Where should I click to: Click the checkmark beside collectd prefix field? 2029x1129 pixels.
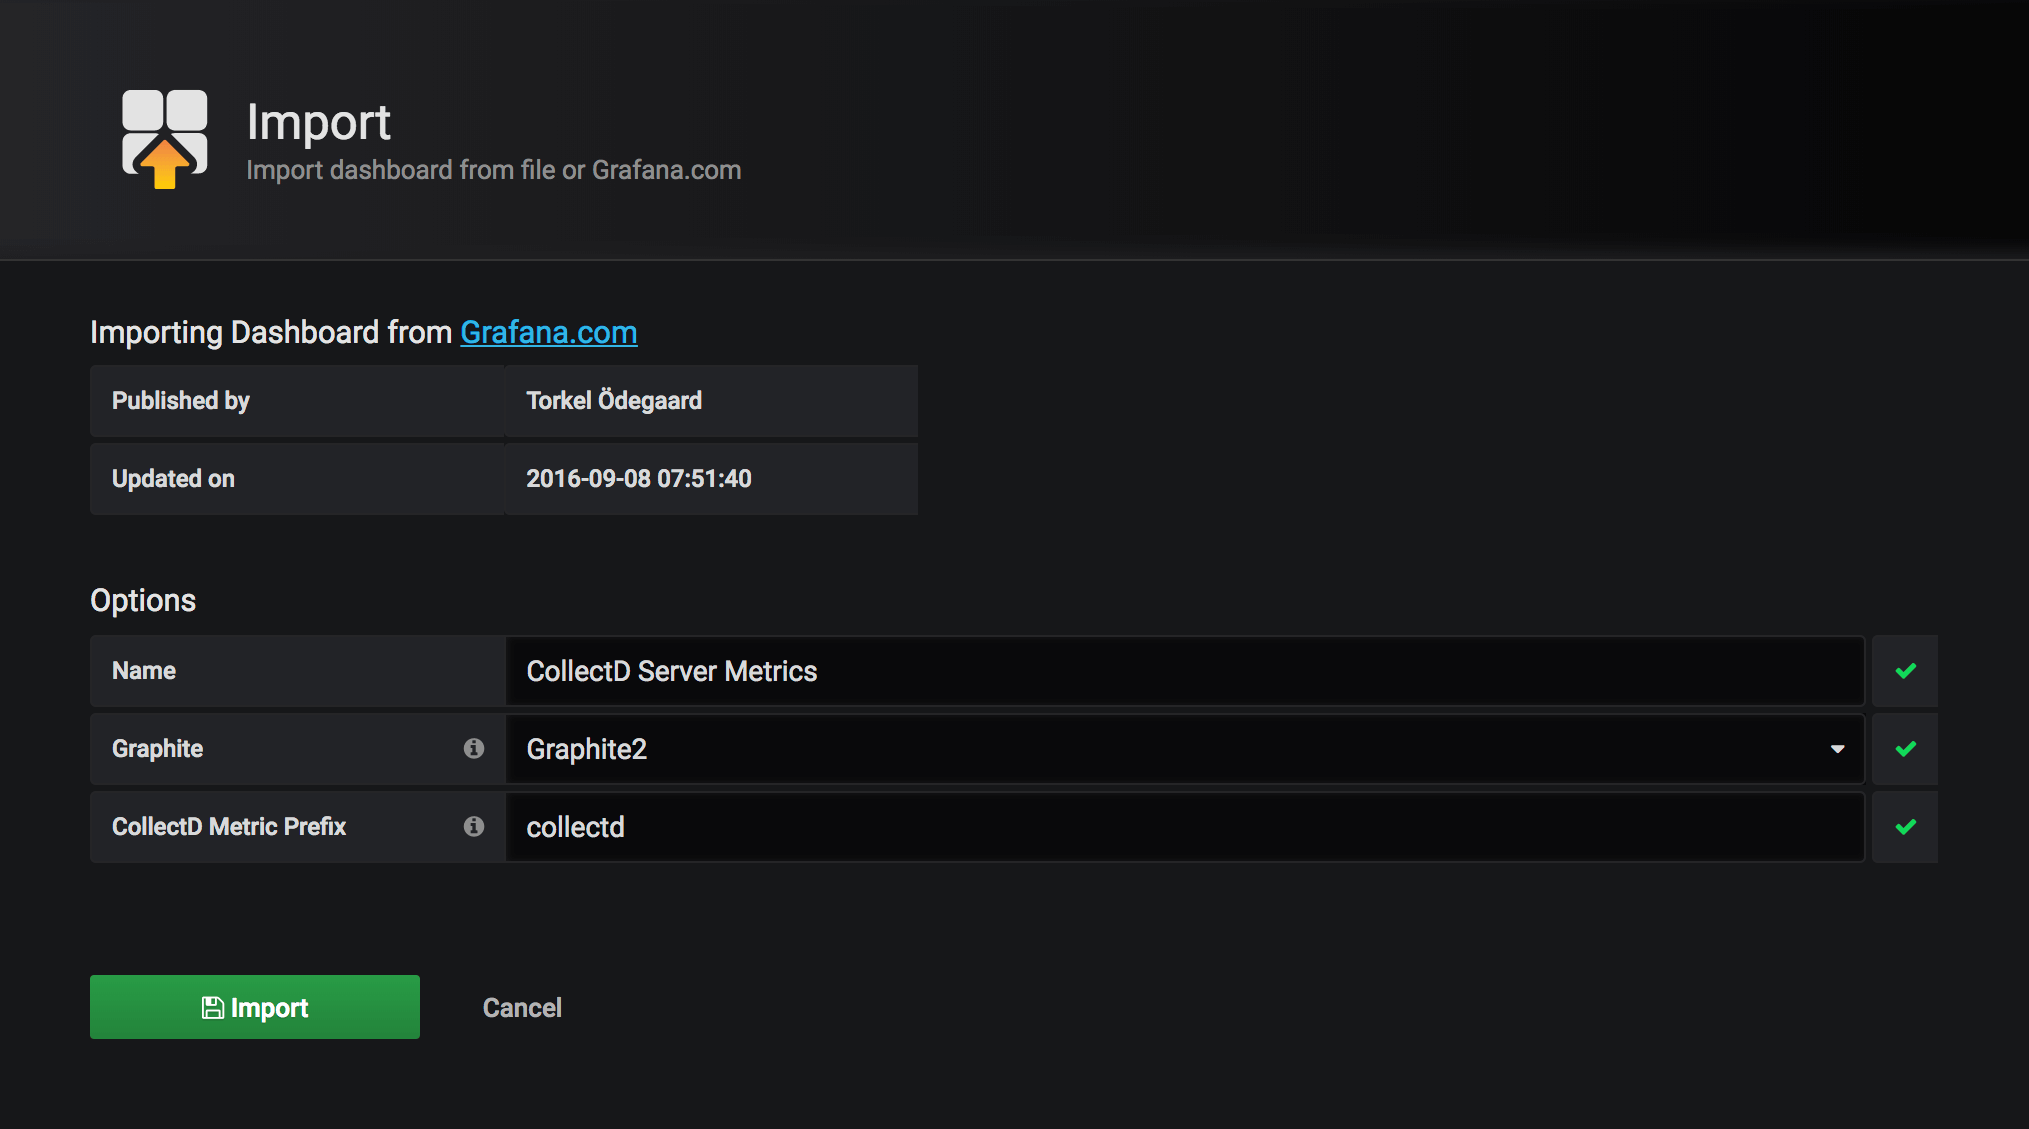click(1905, 827)
